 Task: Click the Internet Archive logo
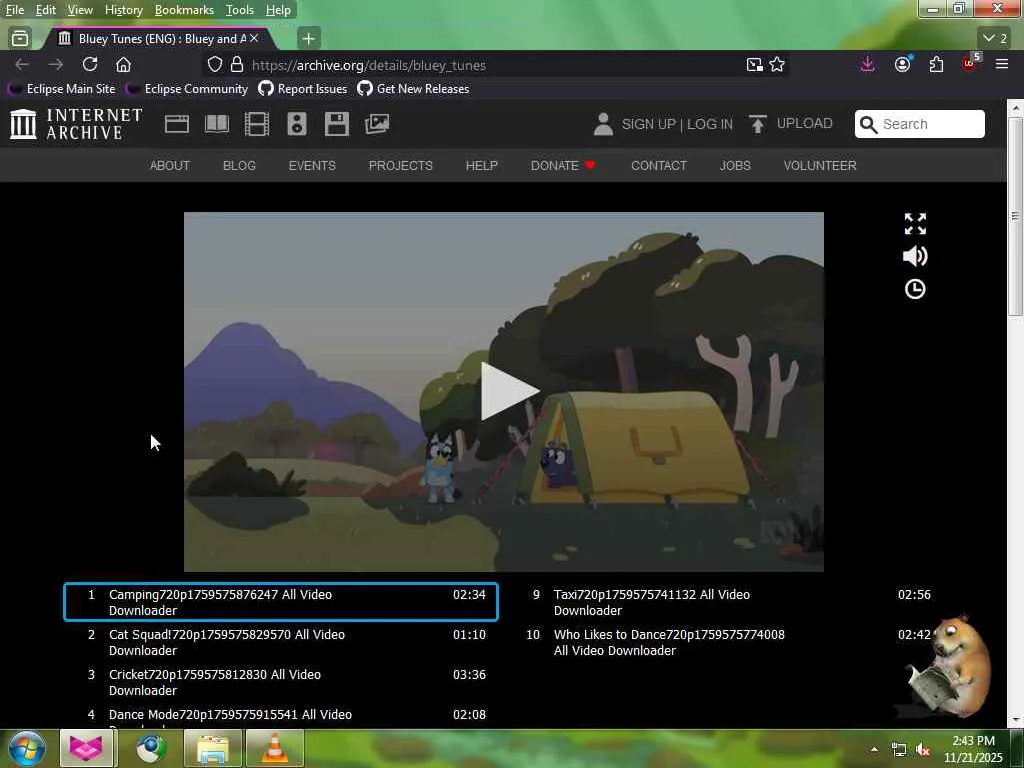(x=76, y=124)
